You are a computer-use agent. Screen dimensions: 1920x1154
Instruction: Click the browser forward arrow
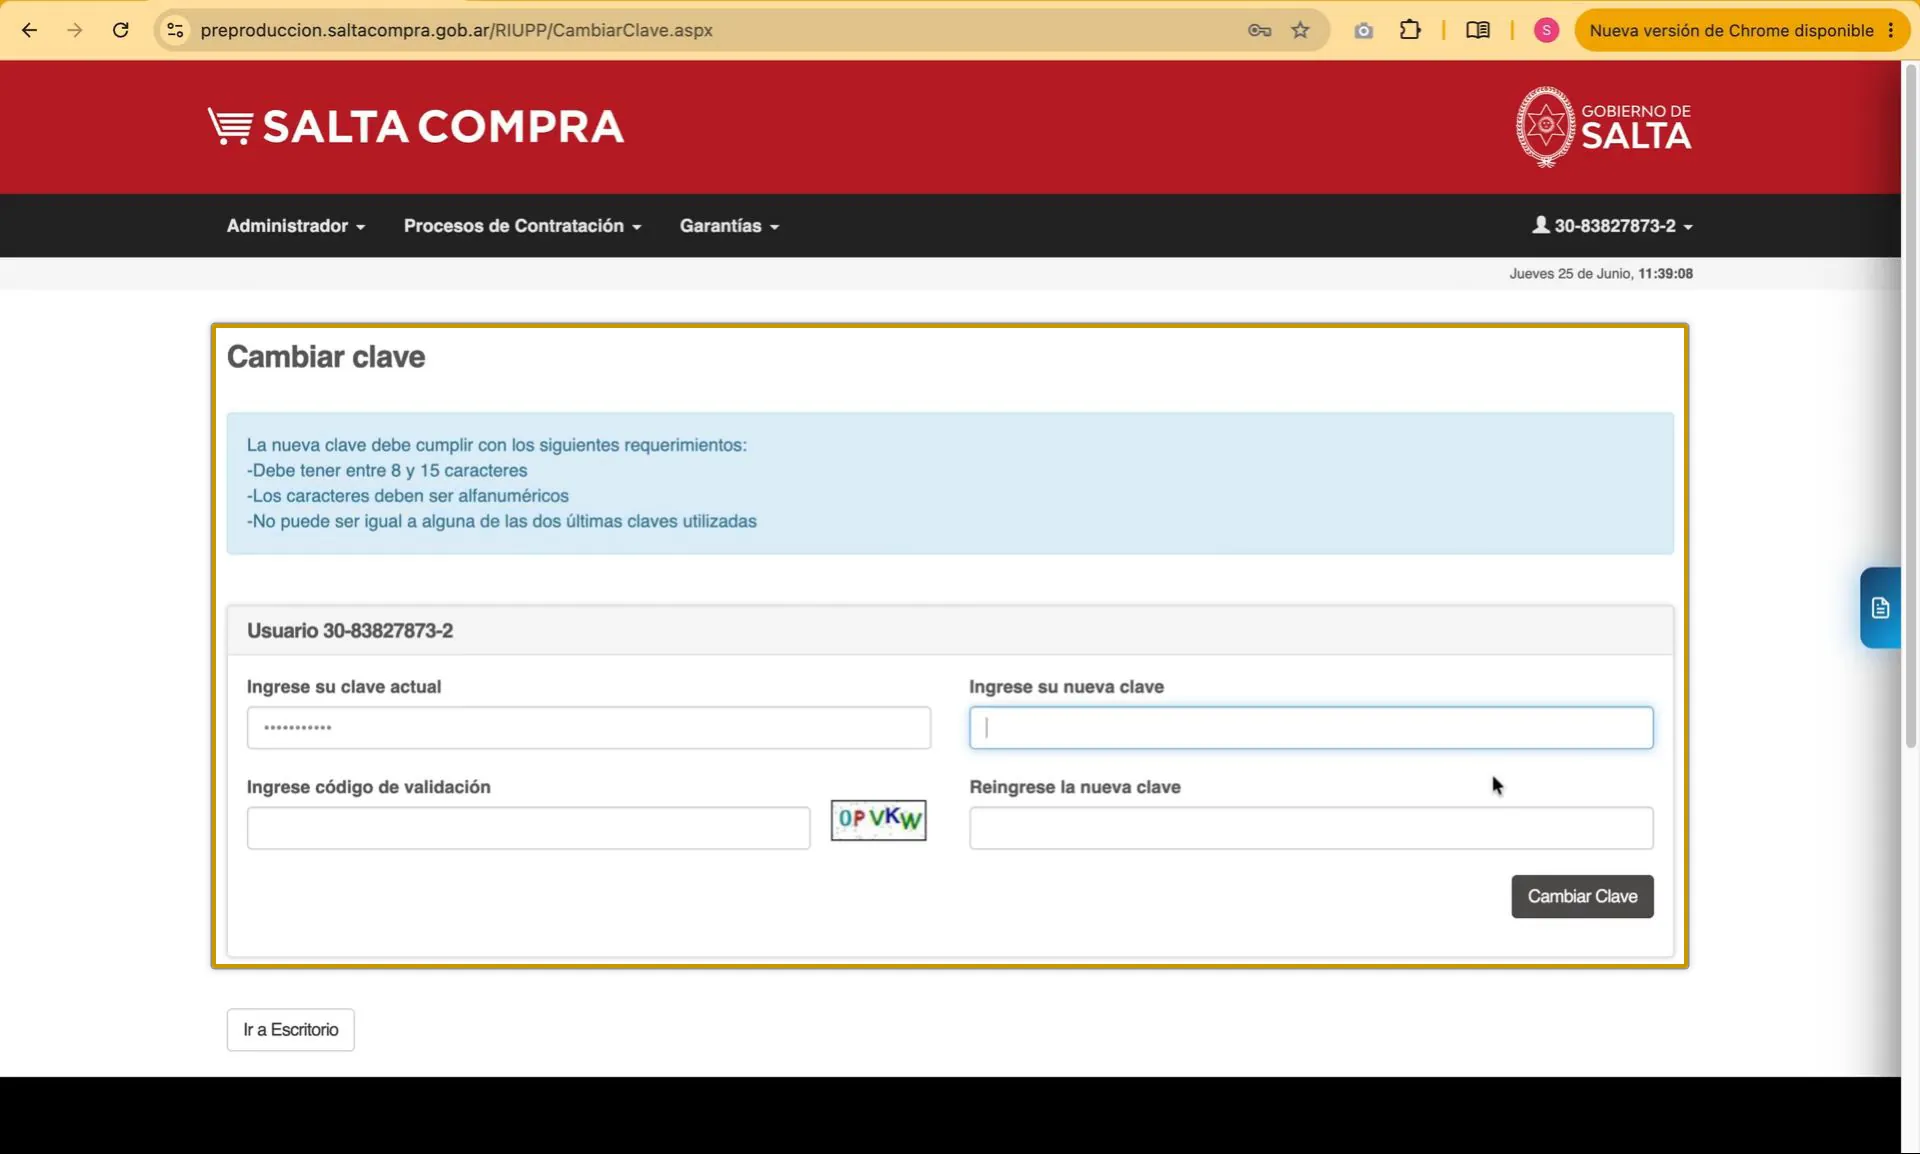coord(75,30)
